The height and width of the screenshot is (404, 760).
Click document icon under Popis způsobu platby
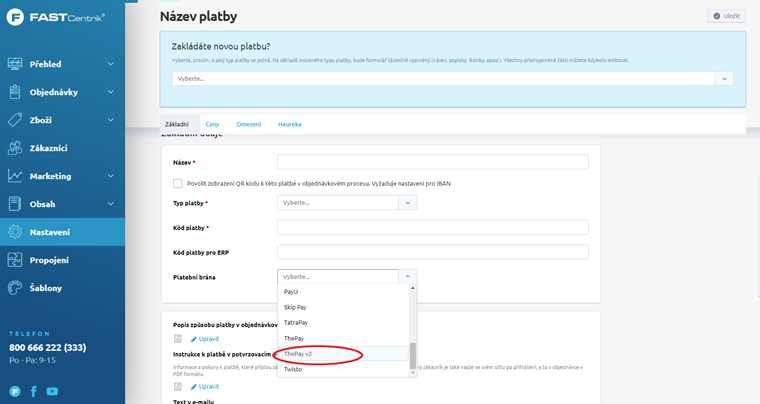click(178, 339)
